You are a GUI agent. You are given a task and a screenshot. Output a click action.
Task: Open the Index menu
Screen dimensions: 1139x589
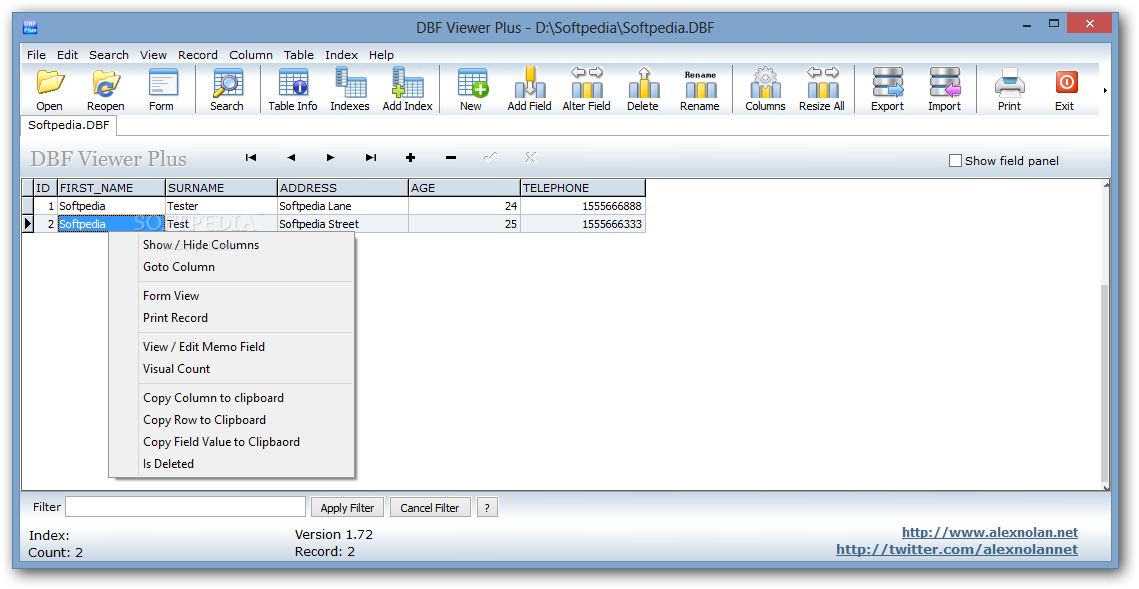(x=341, y=54)
